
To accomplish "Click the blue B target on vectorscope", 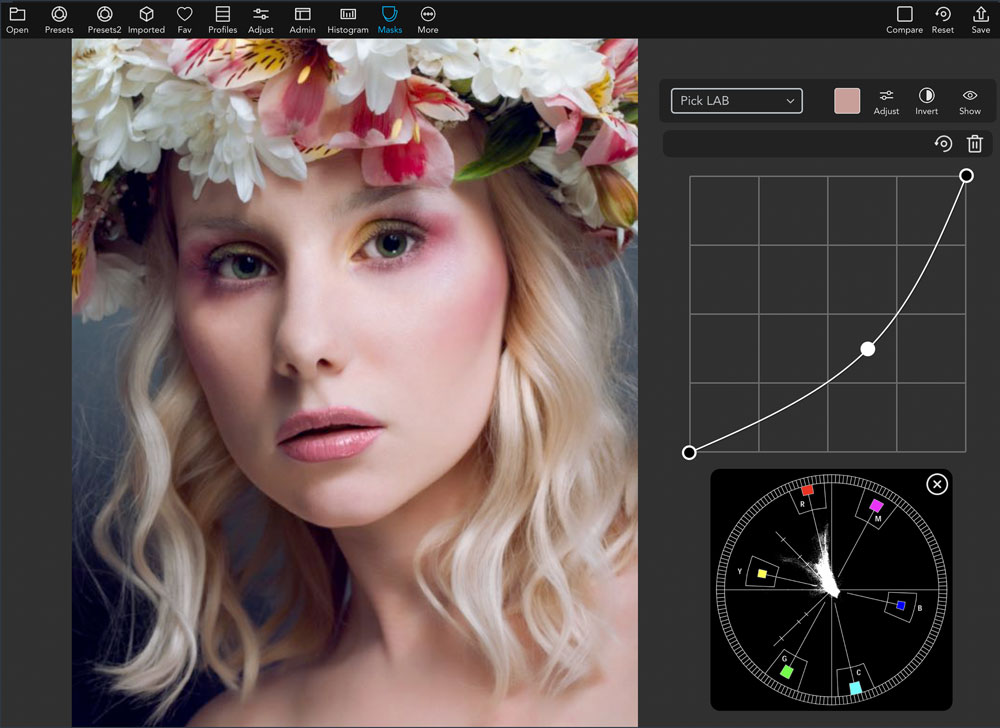I will coord(901,605).
